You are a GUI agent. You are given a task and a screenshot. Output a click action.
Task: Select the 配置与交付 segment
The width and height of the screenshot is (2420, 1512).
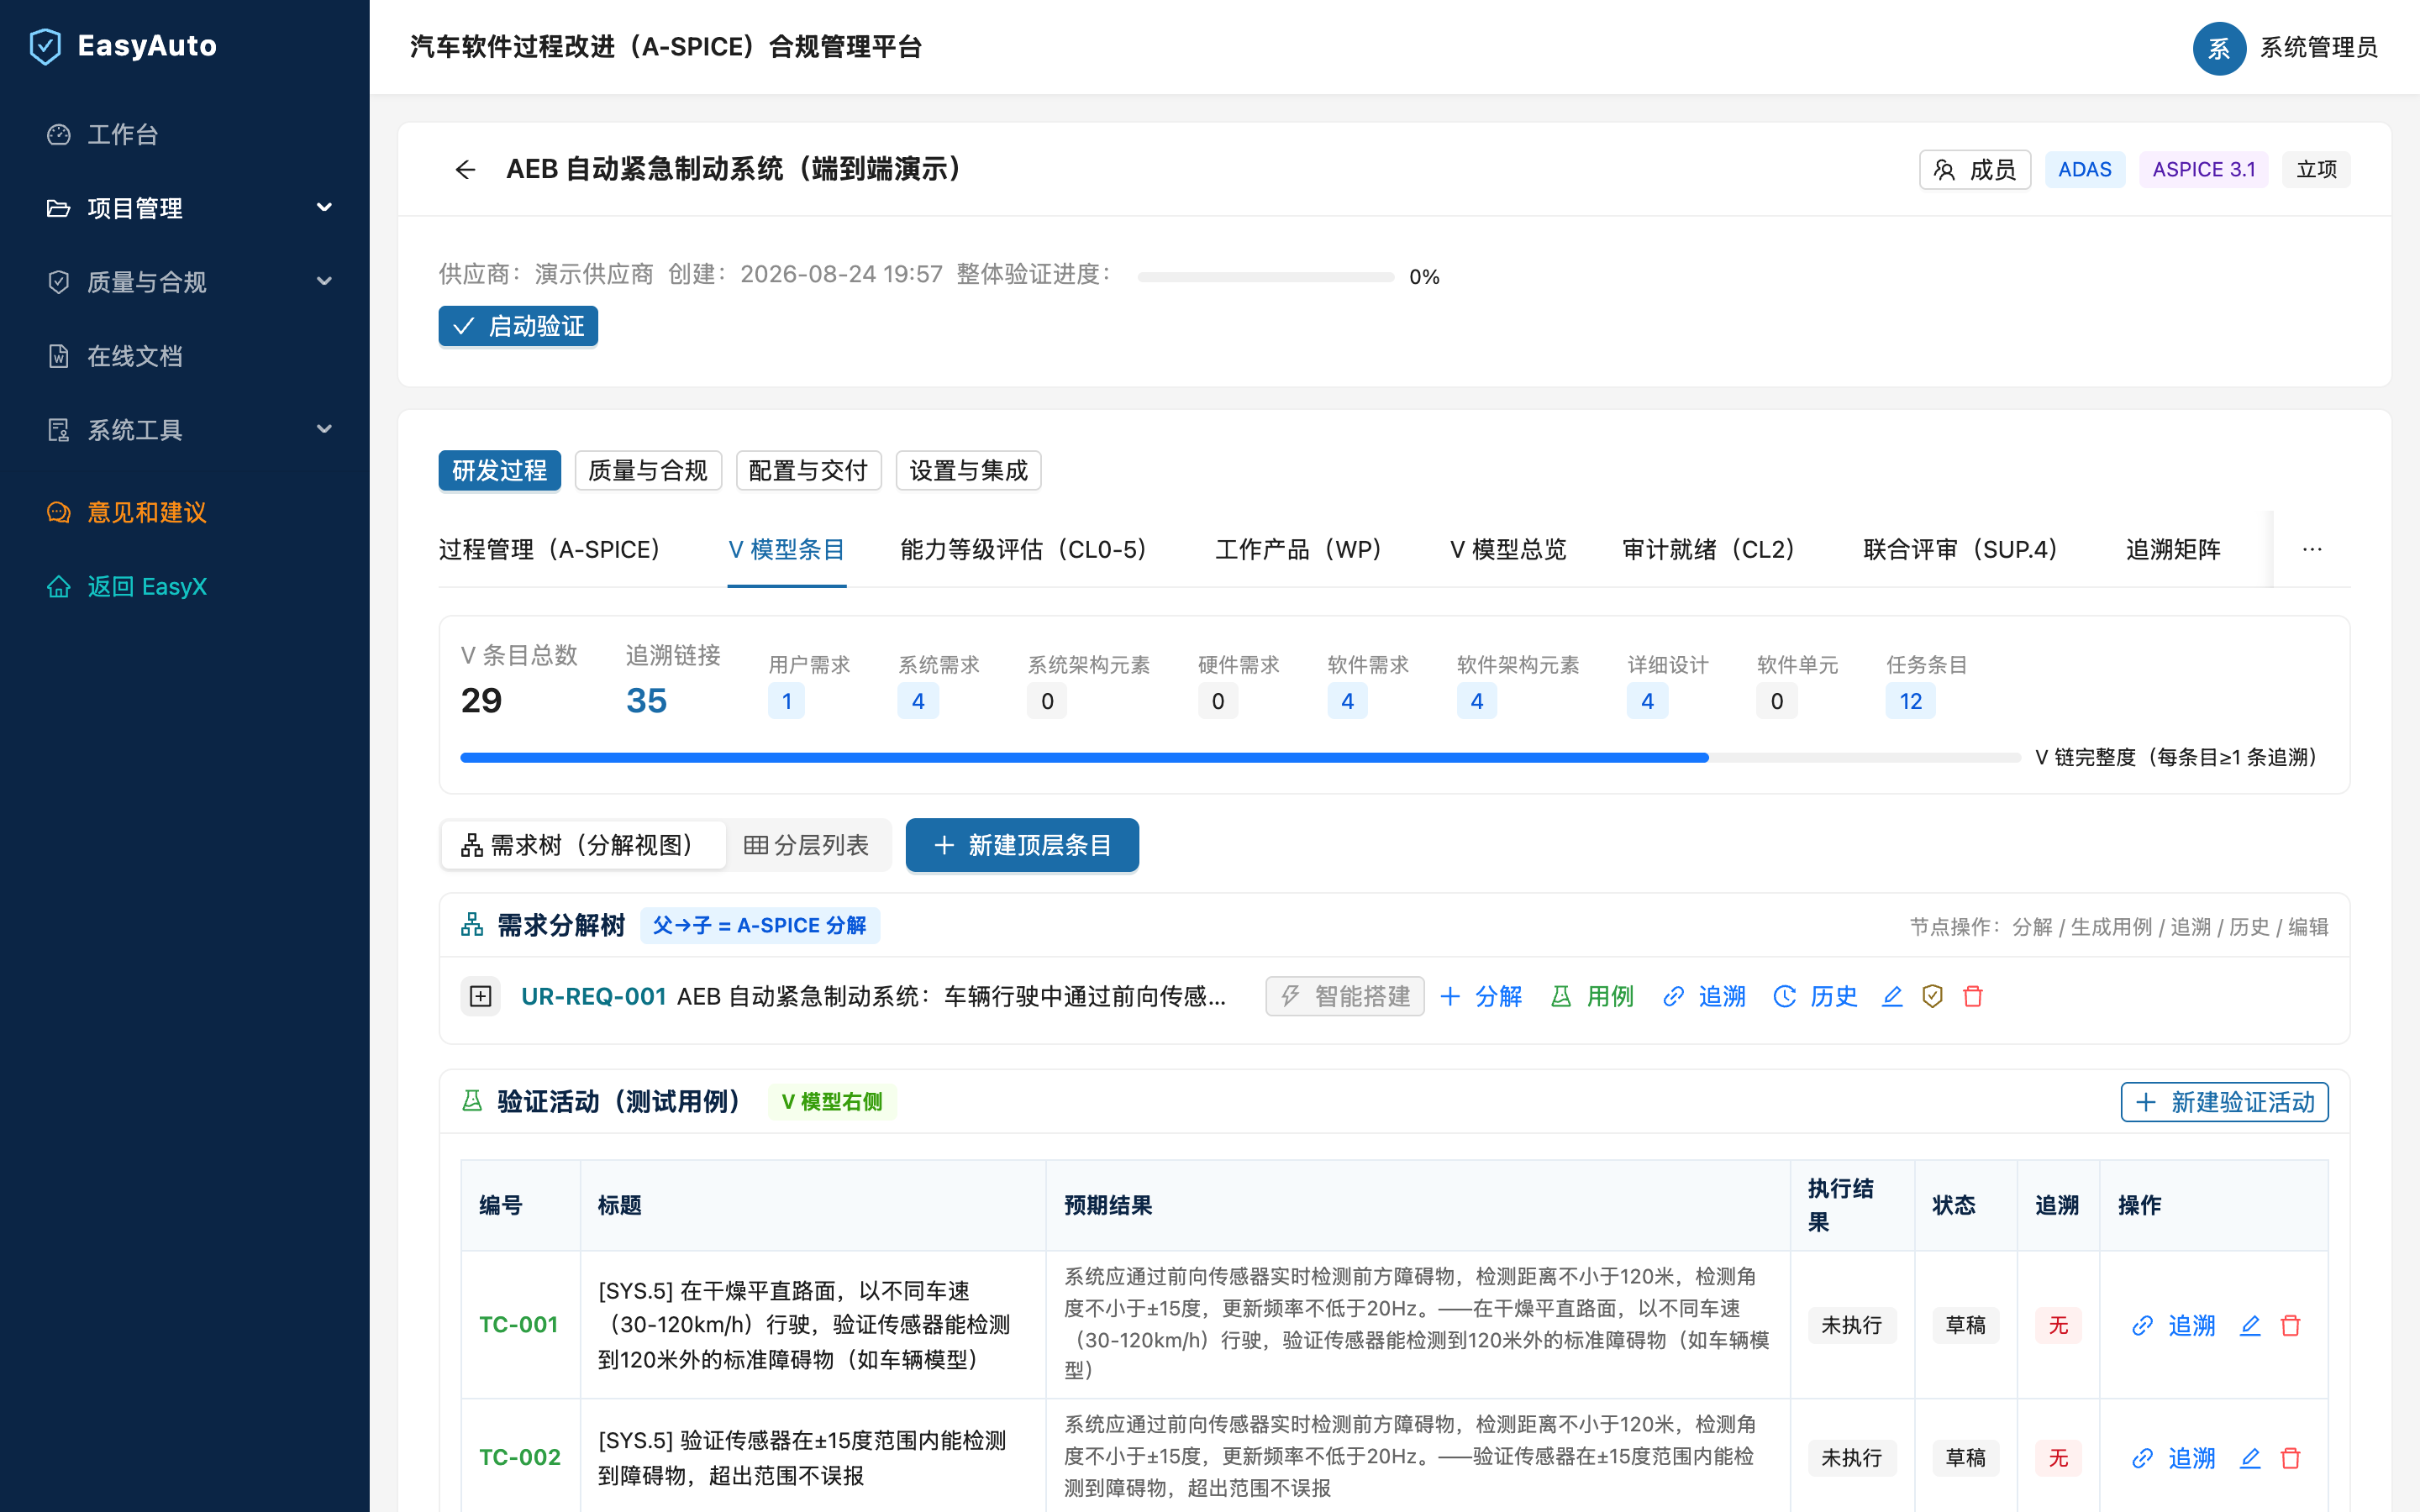click(x=808, y=471)
